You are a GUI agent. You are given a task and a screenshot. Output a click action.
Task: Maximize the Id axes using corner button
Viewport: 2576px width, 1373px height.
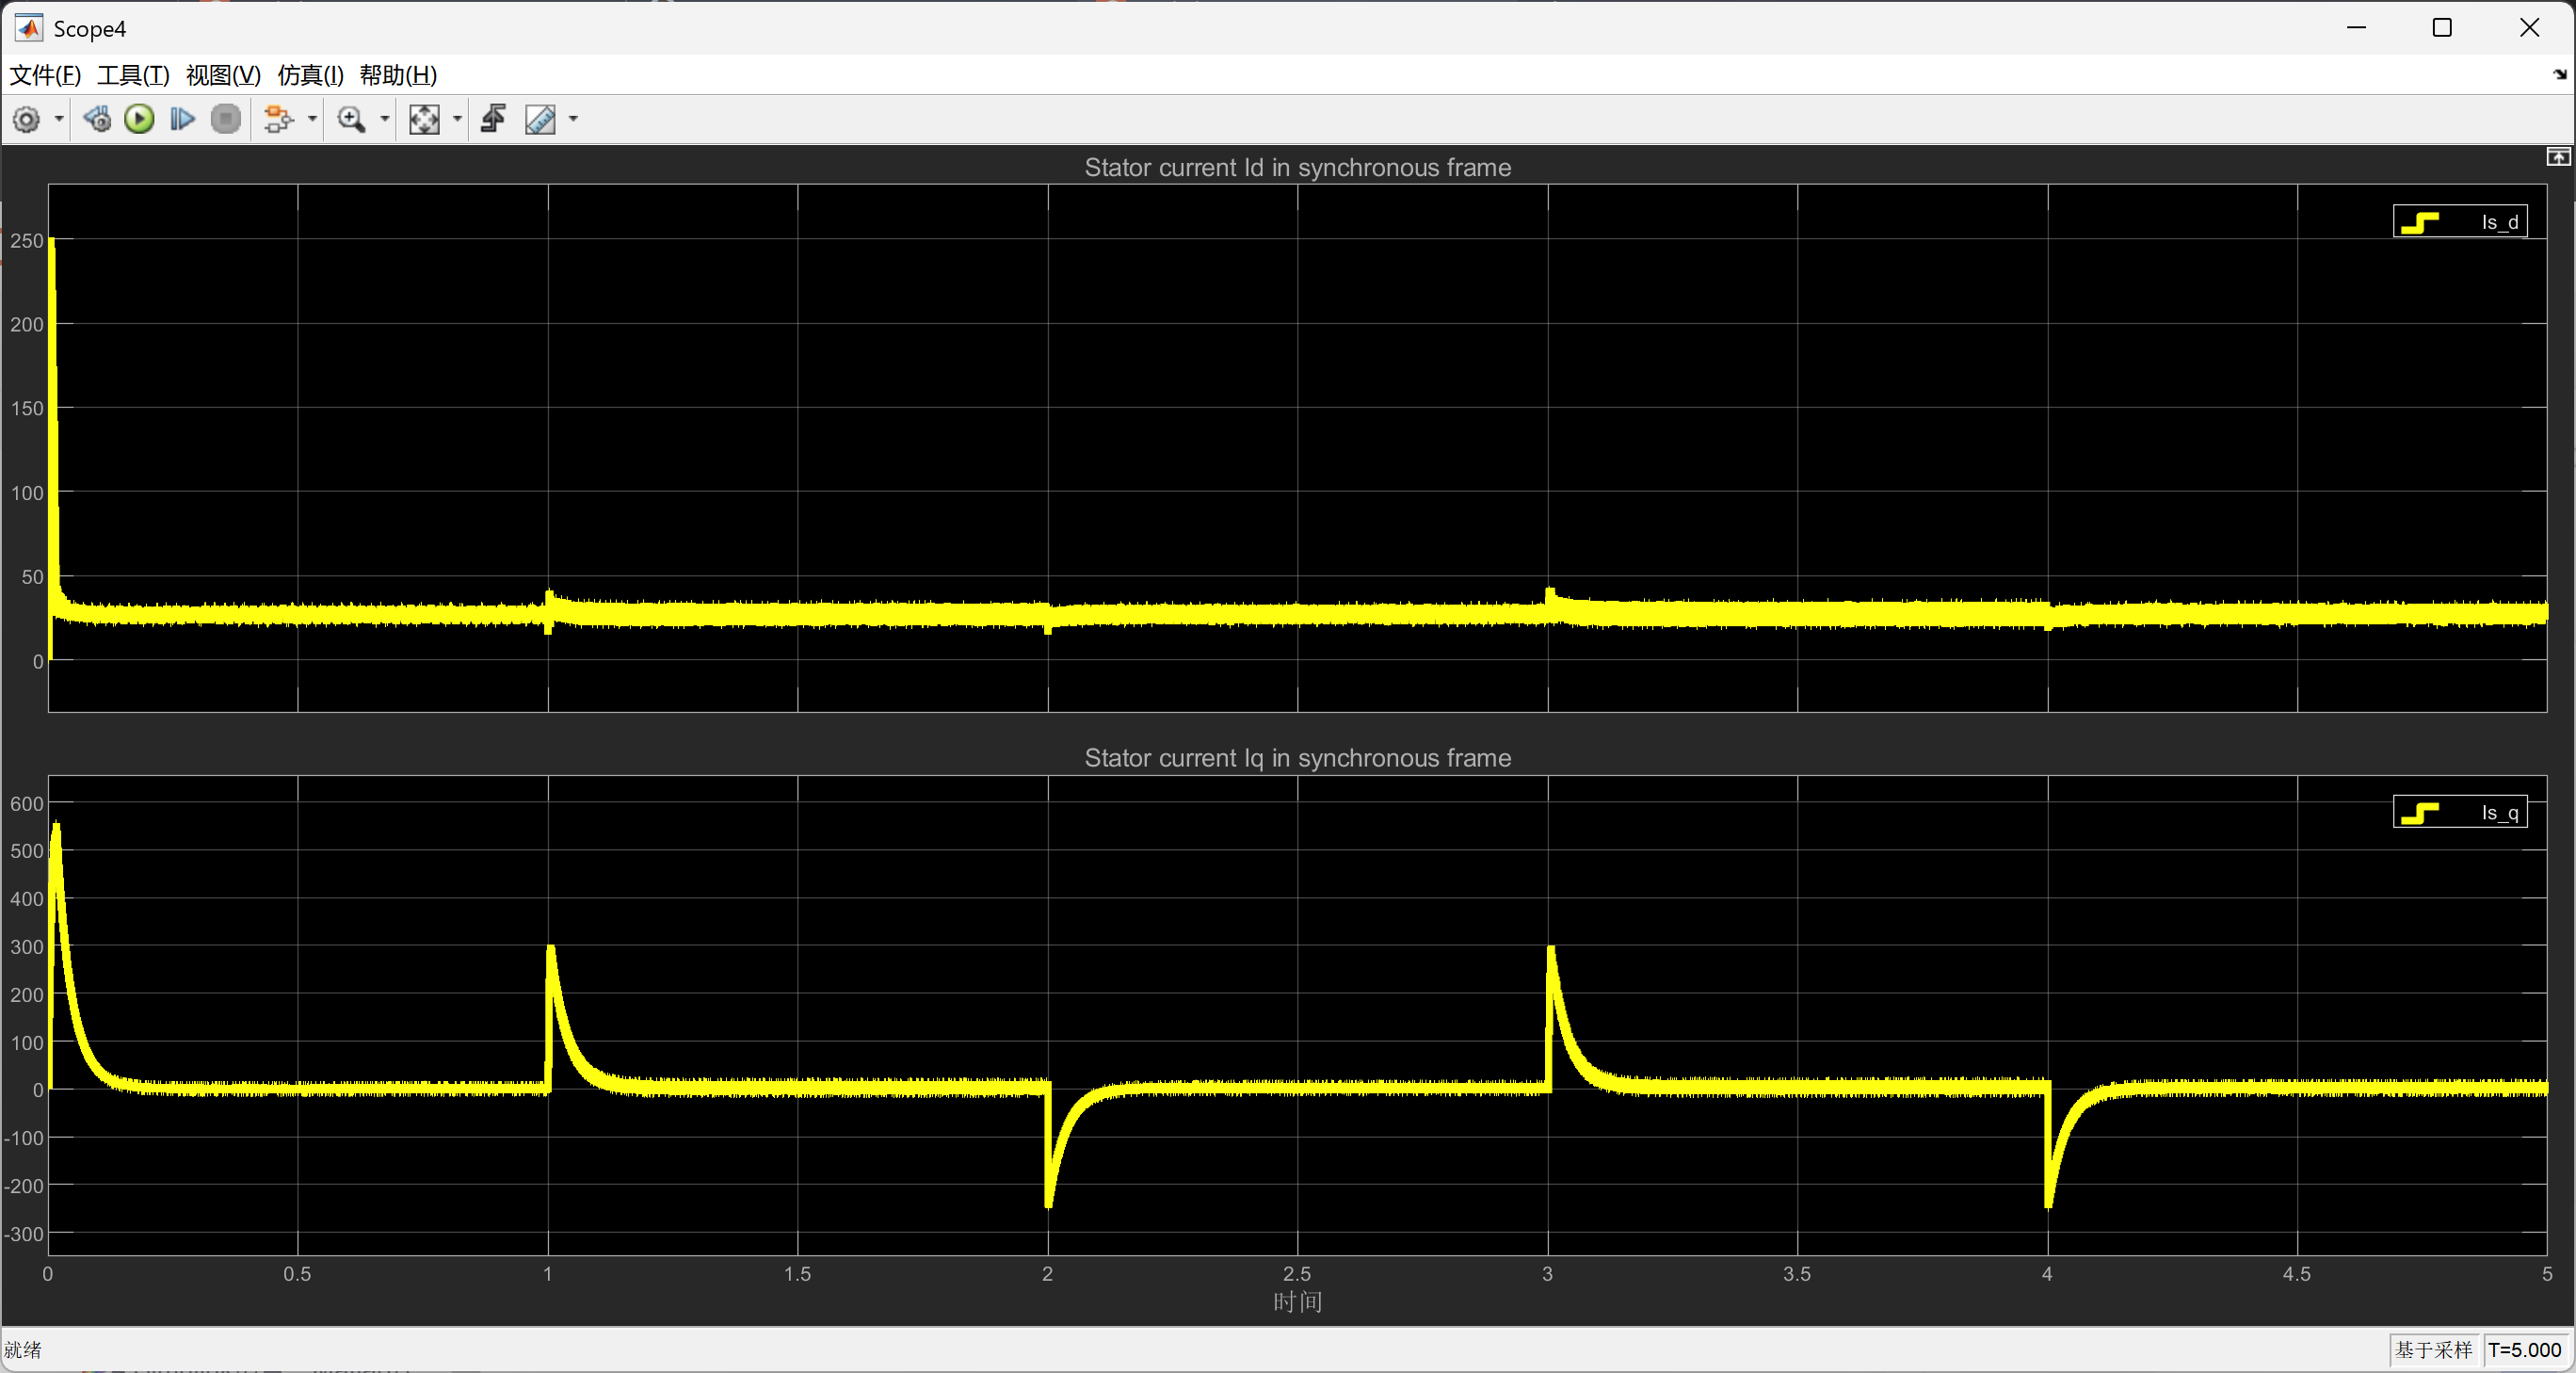coord(2558,157)
